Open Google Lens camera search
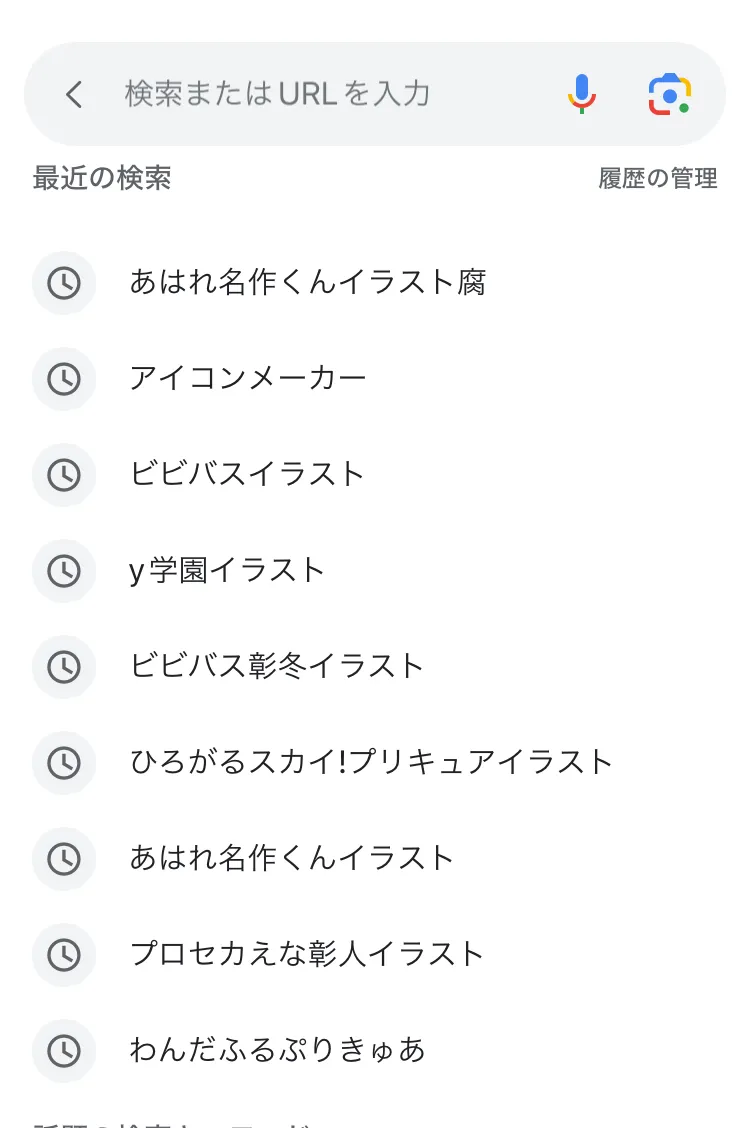The image size is (750, 1128). pyautogui.click(x=669, y=94)
